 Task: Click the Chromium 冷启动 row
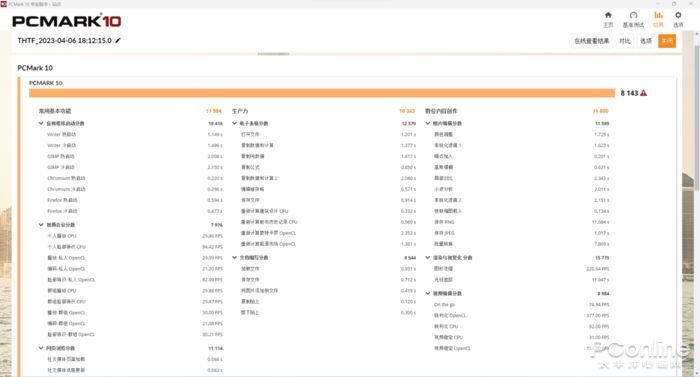135,189
